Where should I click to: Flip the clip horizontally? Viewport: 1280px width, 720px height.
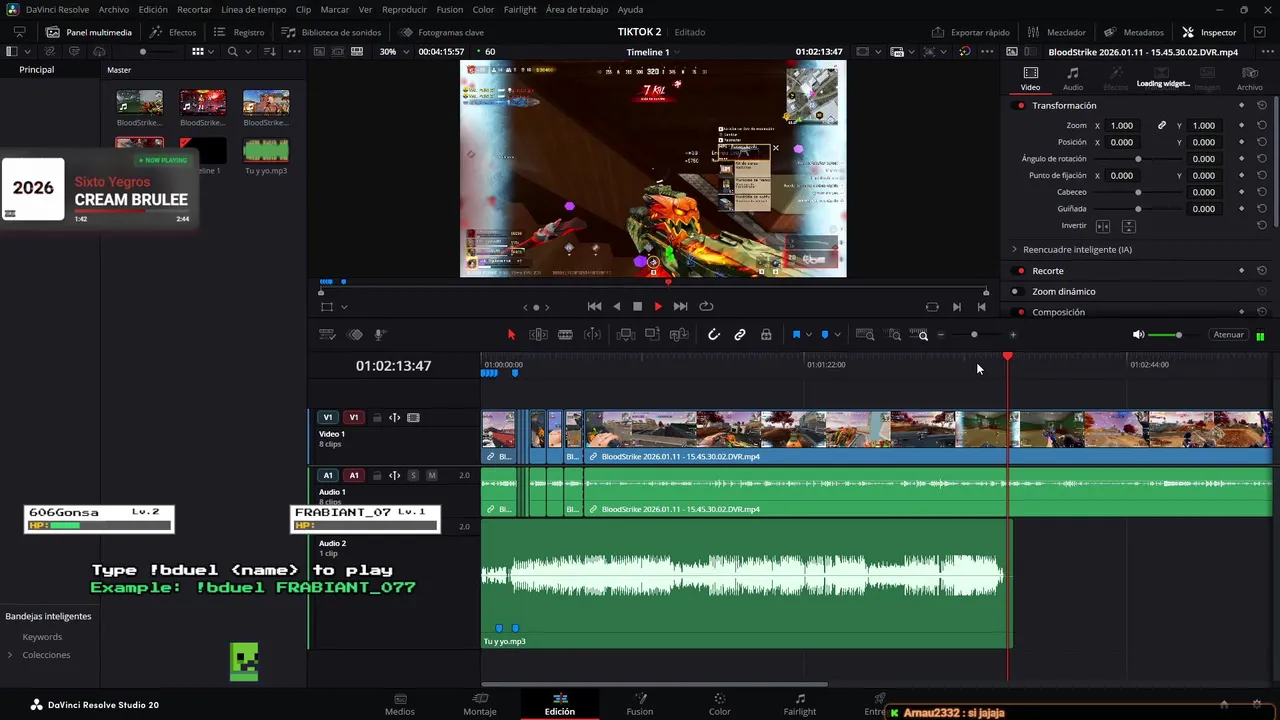point(1103,227)
